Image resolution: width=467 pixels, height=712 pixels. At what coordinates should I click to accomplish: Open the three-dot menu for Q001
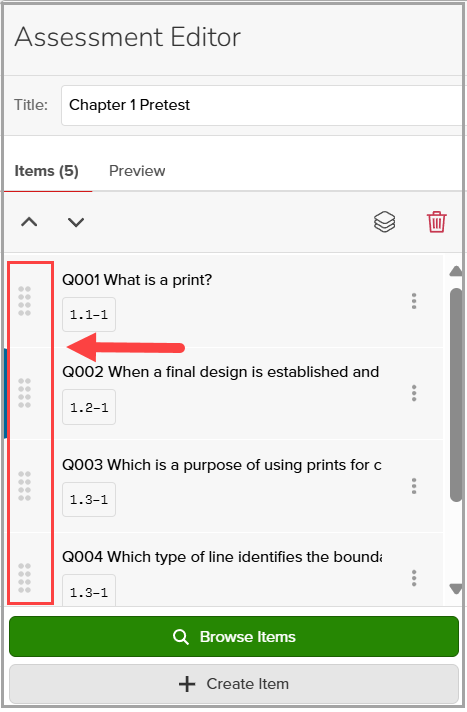click(414, 301)
